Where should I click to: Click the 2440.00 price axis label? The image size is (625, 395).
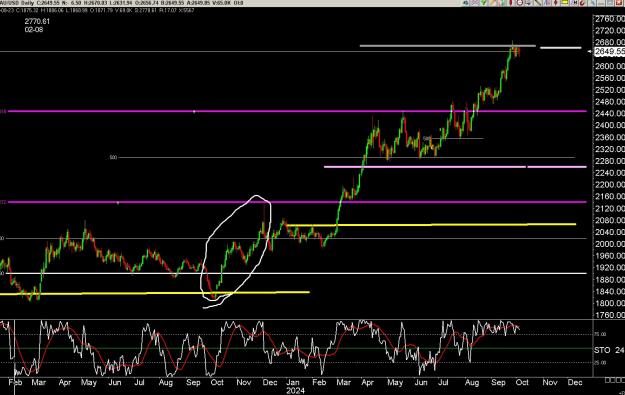point(609,114)
